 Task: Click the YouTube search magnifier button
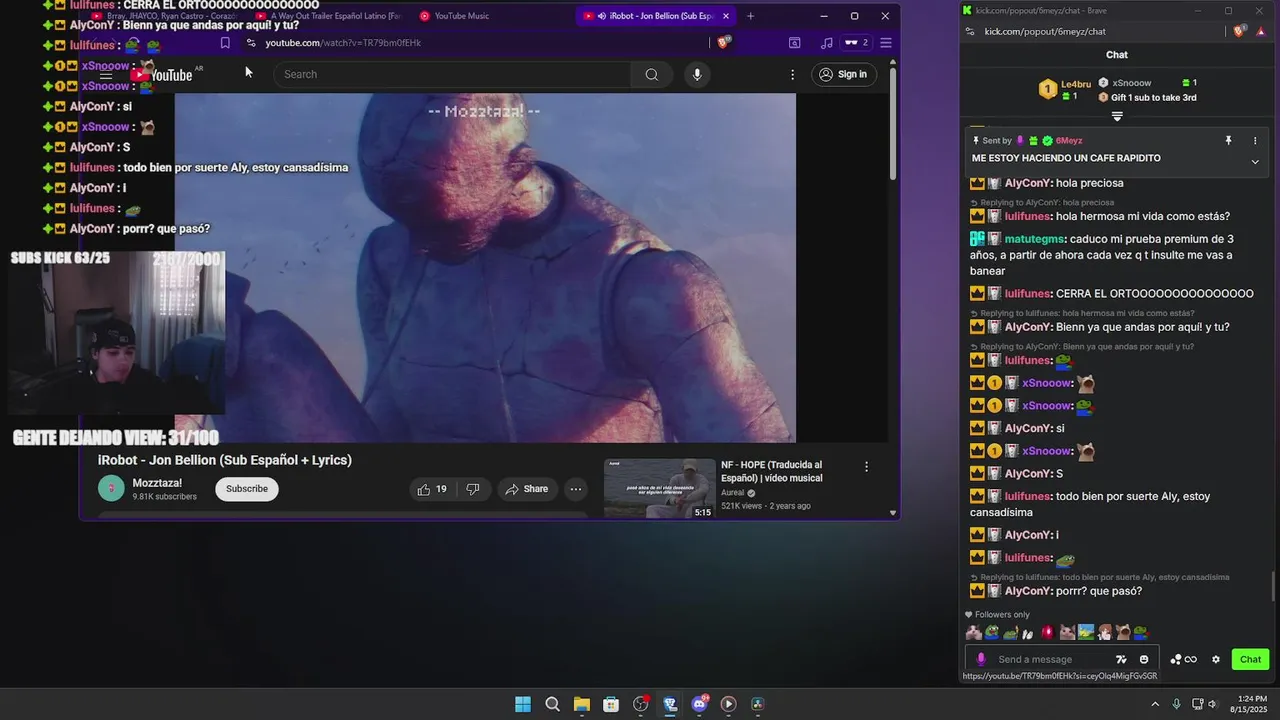tap(652, 74)
